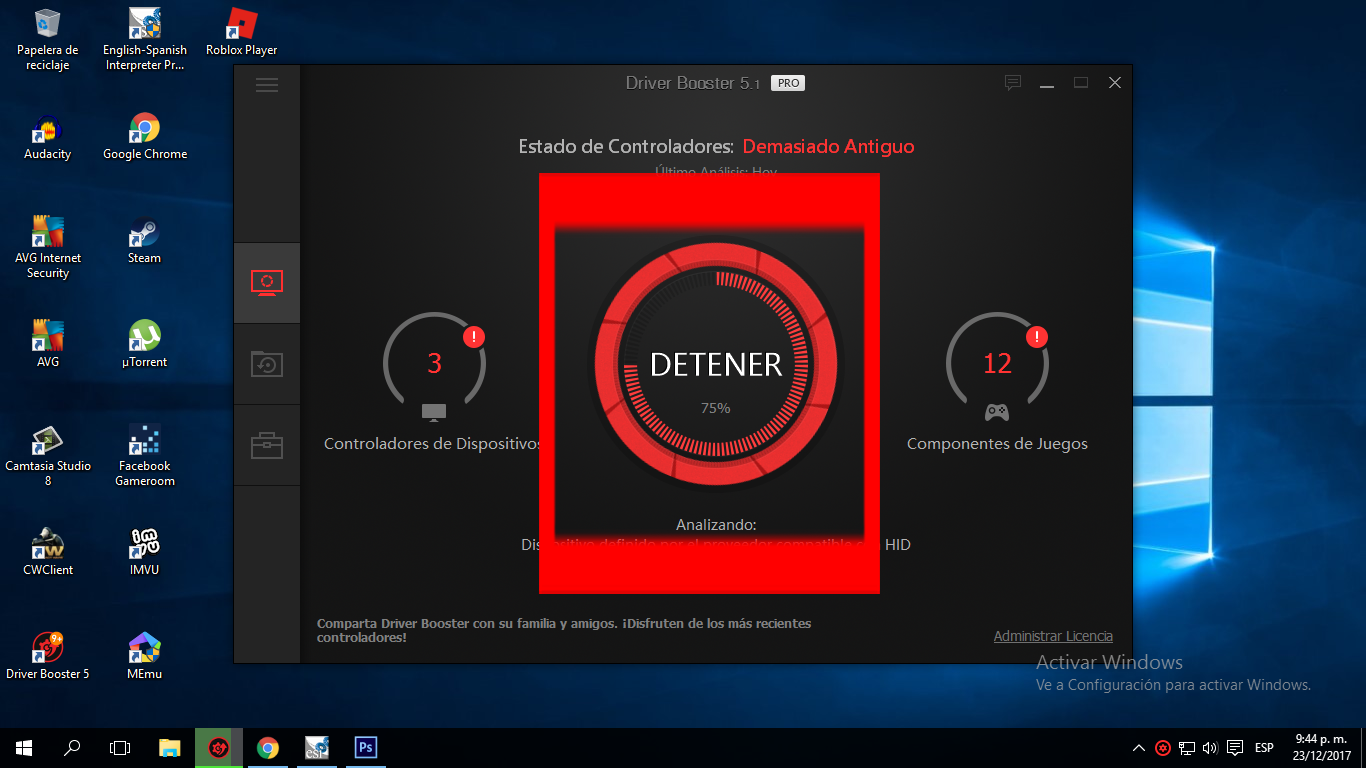
Task: Open File Explorer from the taskbar
Action: [170, 748]
